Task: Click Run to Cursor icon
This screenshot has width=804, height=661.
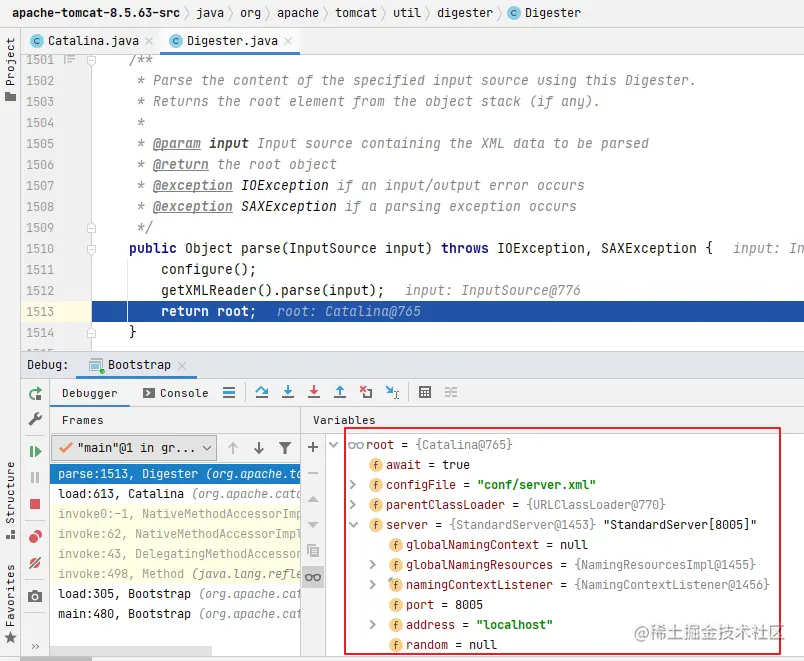Action: coord(392,392)
